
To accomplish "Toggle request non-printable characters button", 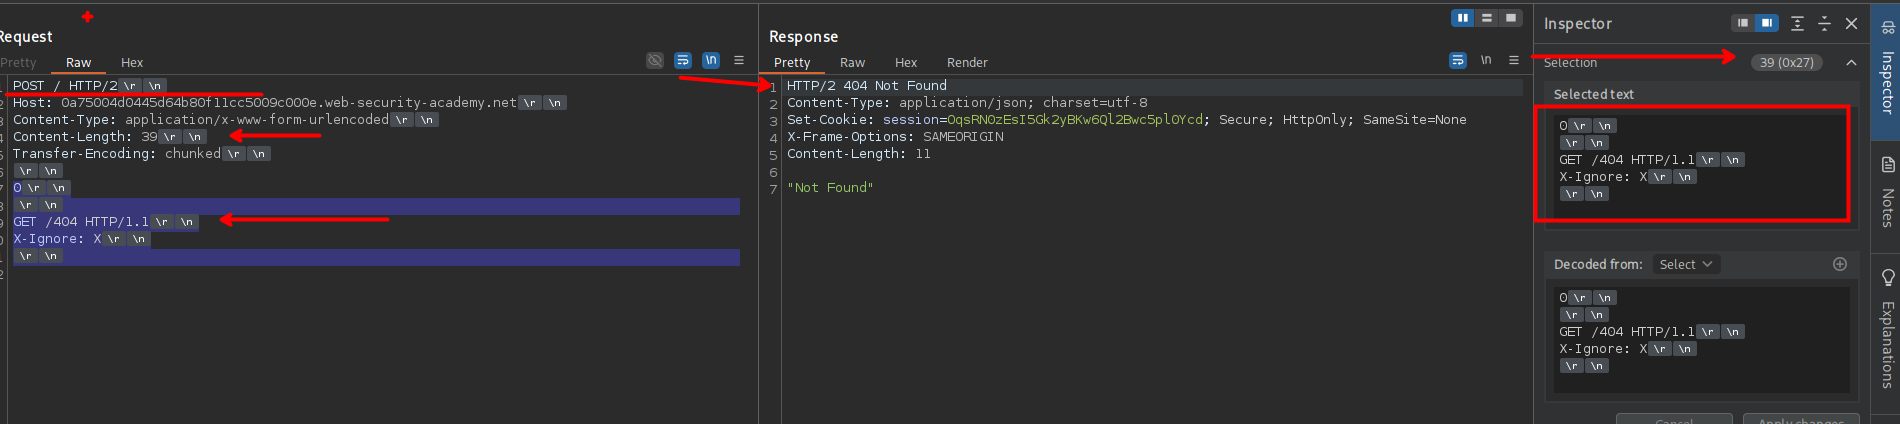I will 711,61.
